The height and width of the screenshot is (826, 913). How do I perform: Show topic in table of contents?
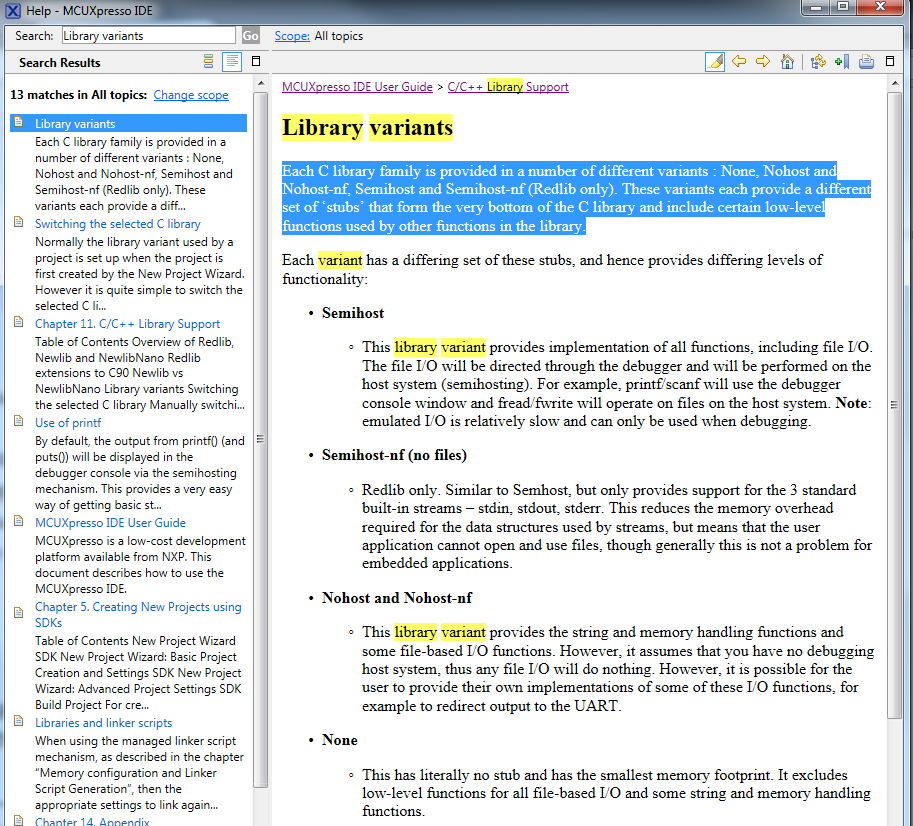coord(818,61)
